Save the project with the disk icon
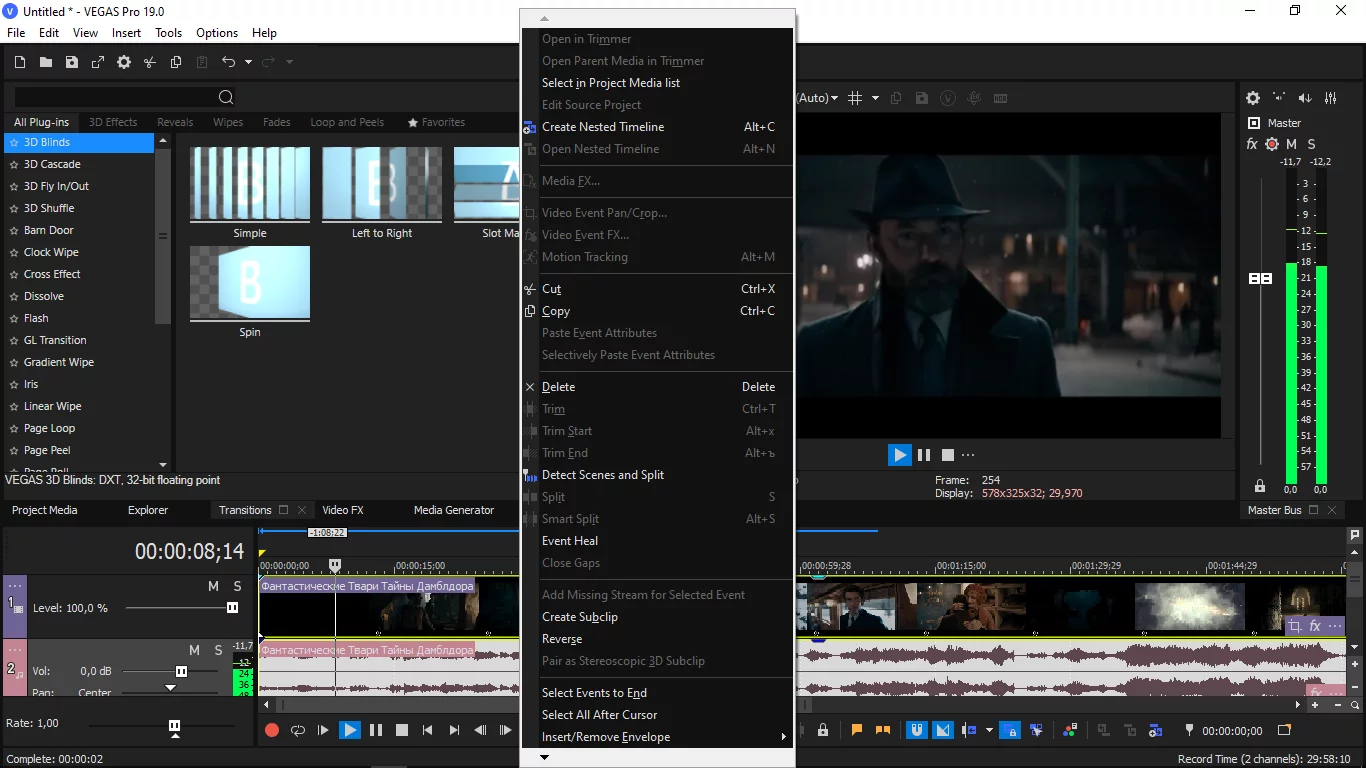Screen dimensions: 1366x768 click(72, 62)
